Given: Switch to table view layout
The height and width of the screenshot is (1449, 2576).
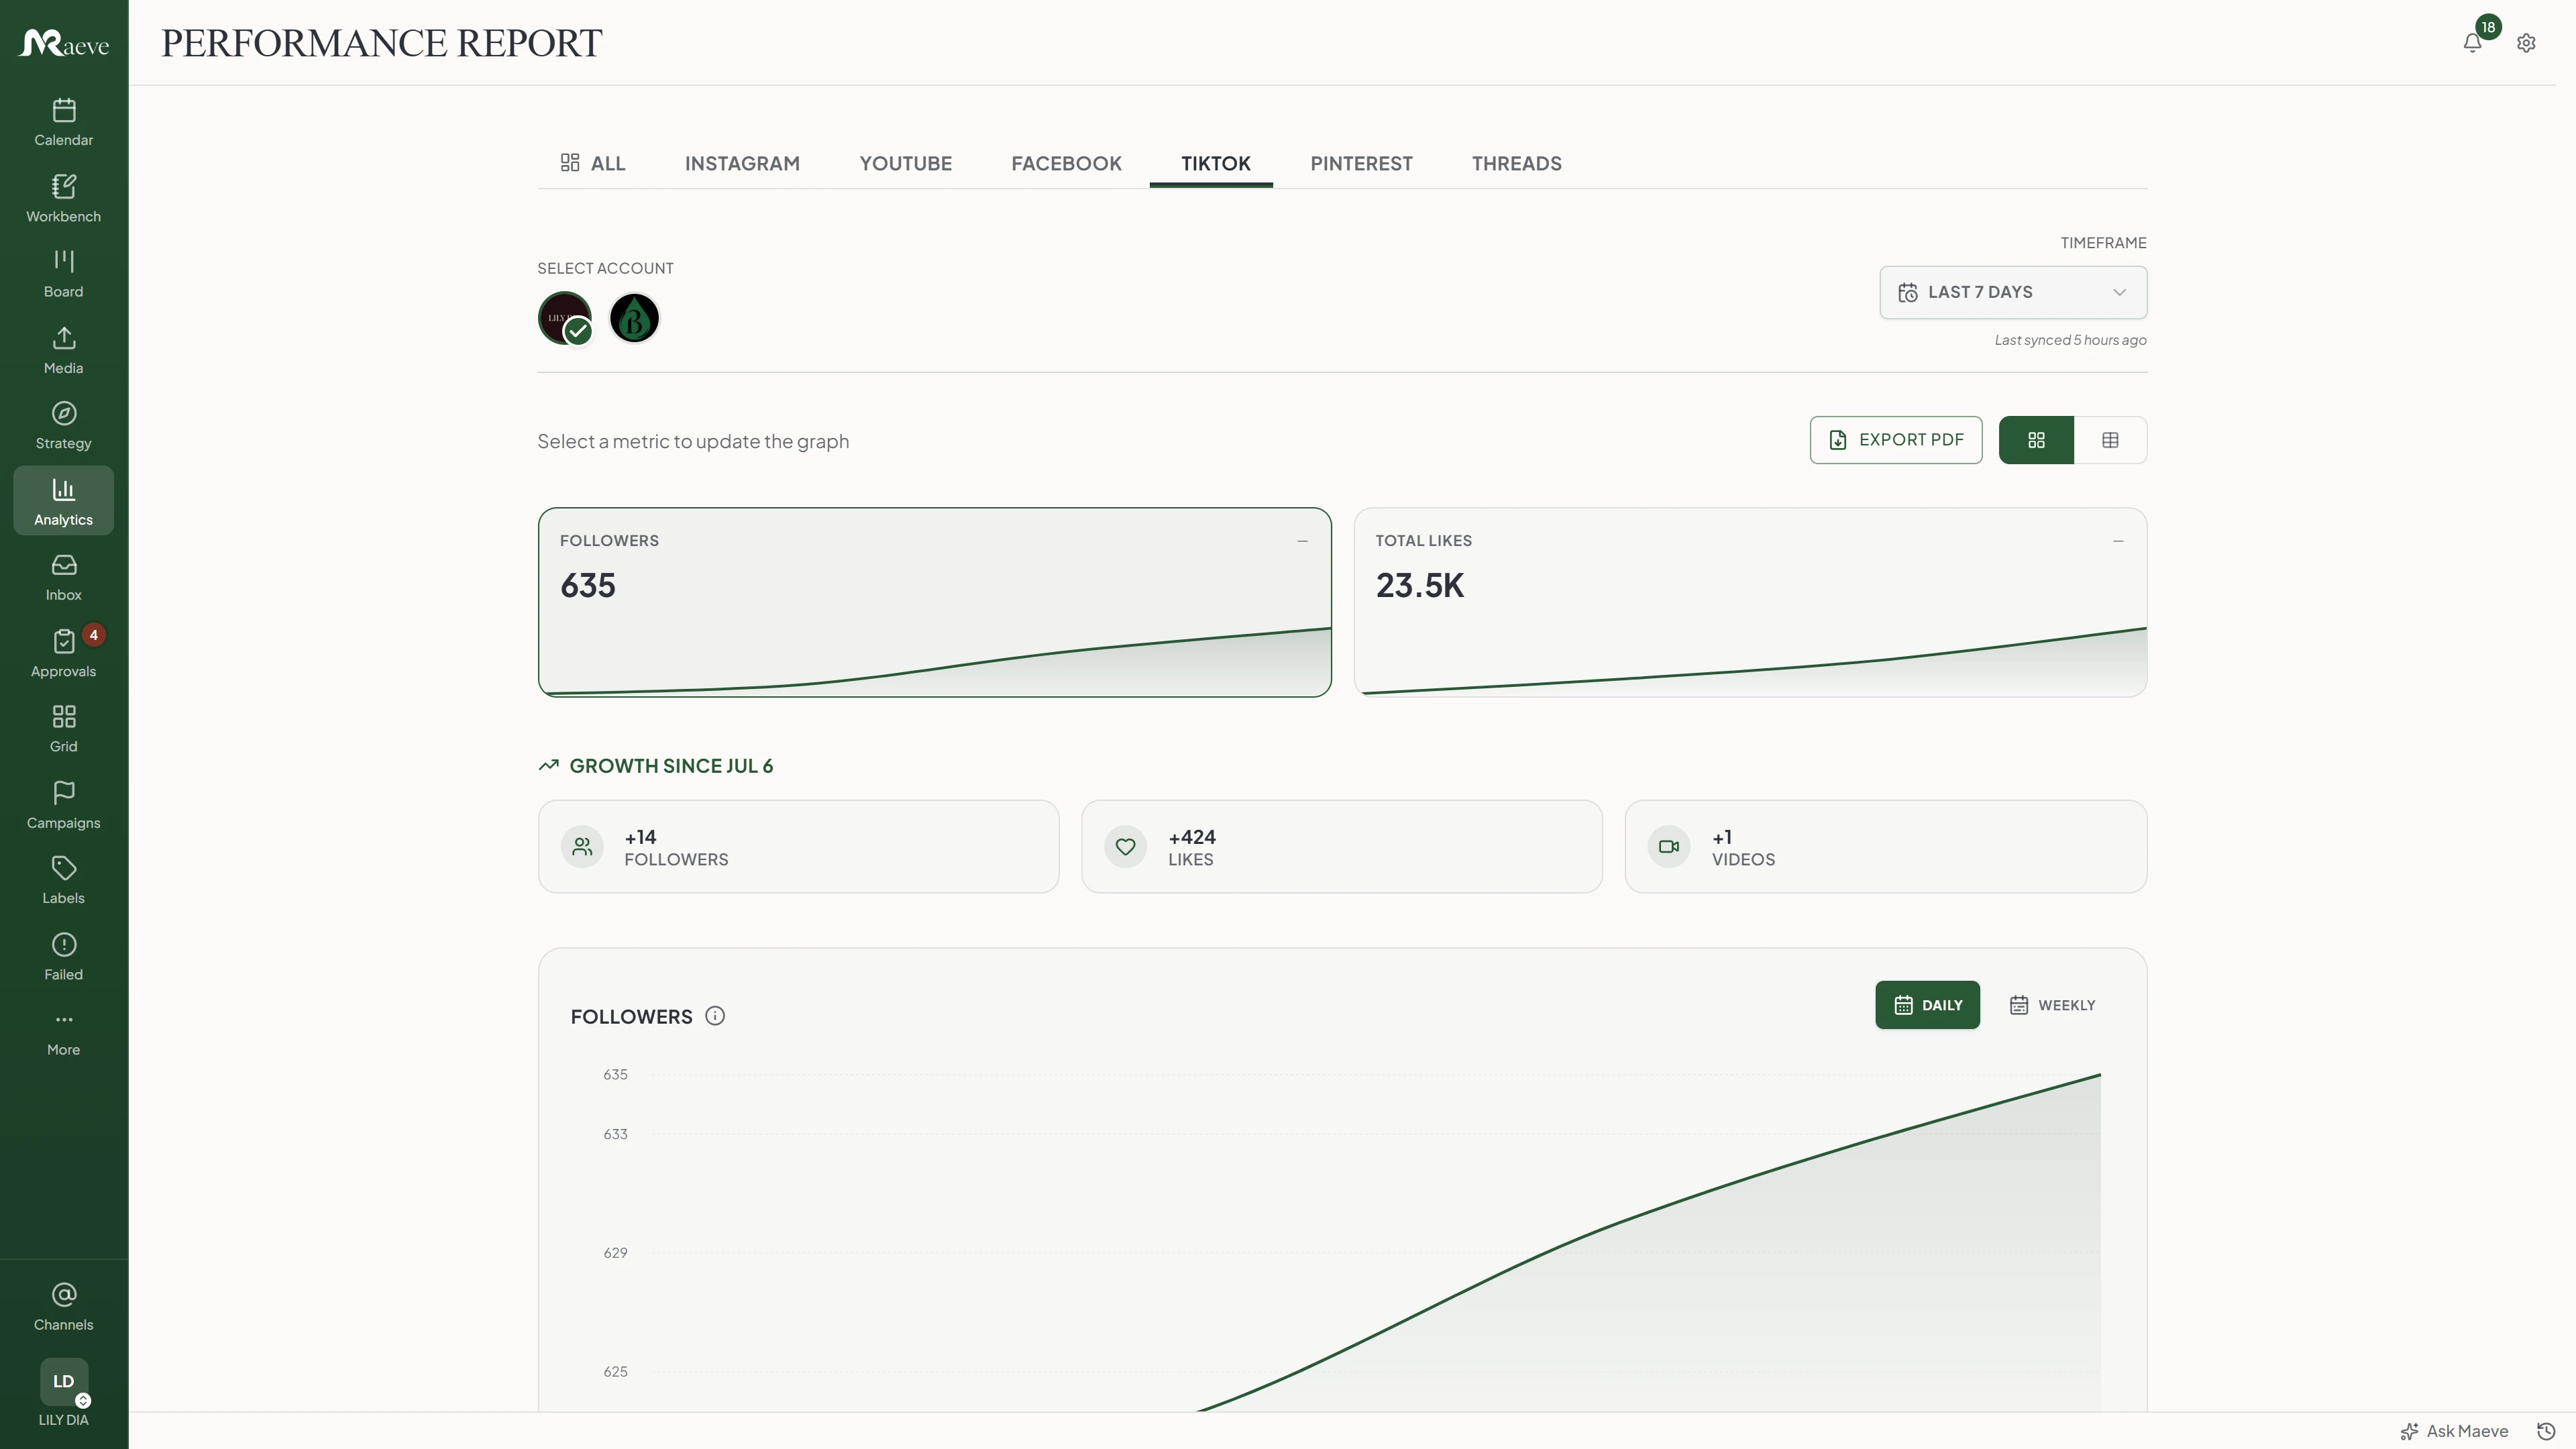Looking at the screenshot, I should click(x=2110, y=440).
